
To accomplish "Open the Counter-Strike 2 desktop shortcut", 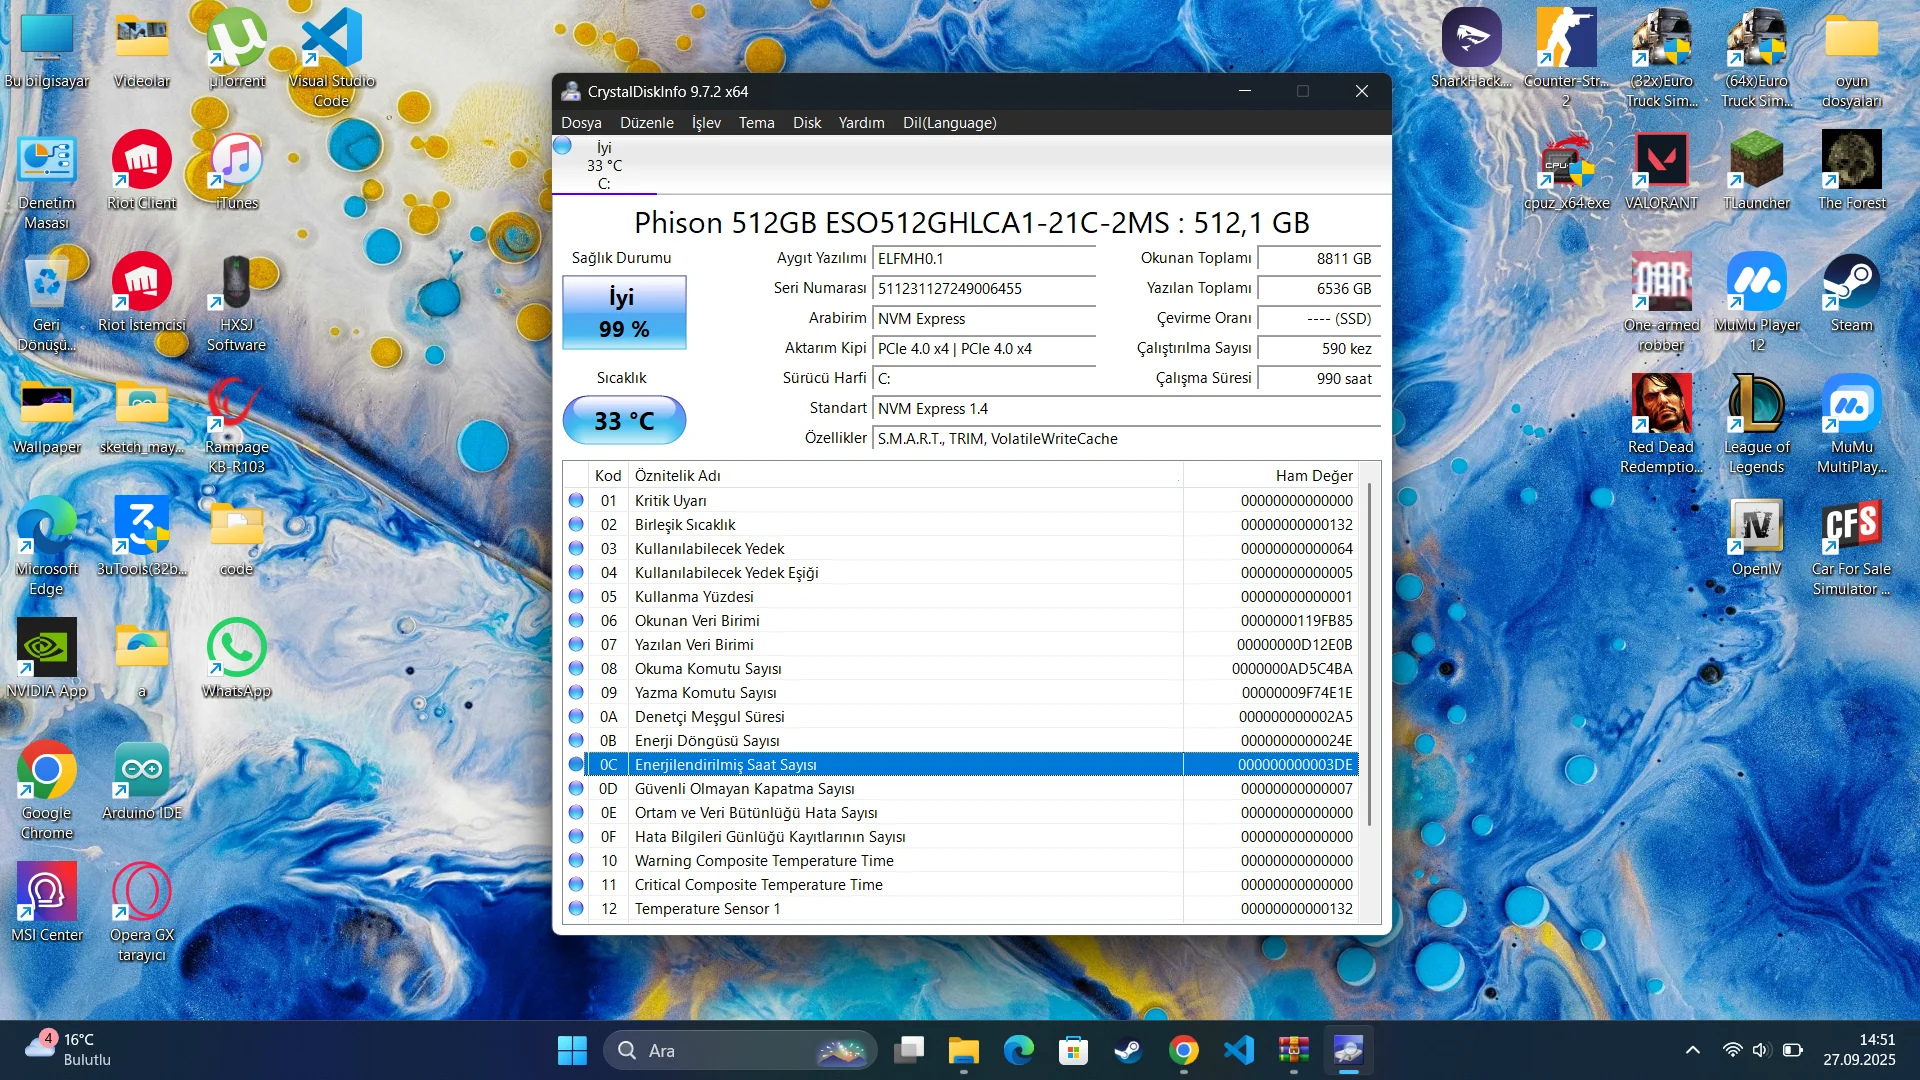I will point(1566,58).
